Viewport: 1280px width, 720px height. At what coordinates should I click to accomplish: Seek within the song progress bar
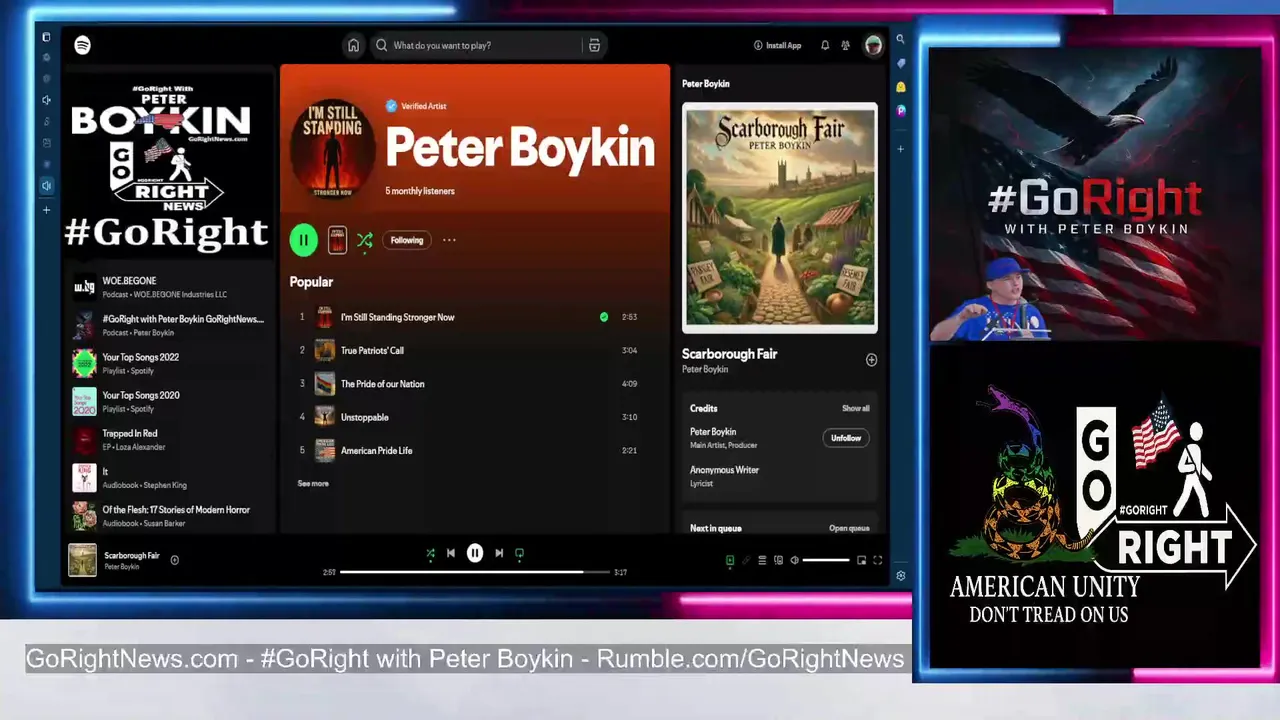pyautogui.click(x=475, y=572)
